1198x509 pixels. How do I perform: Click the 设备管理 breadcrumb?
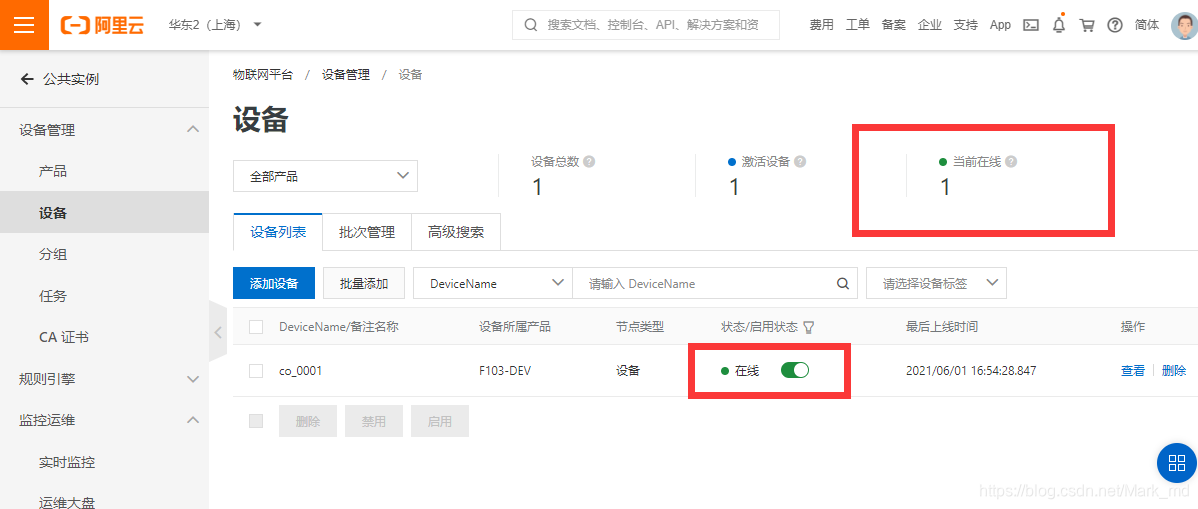[x=346, y=74]
